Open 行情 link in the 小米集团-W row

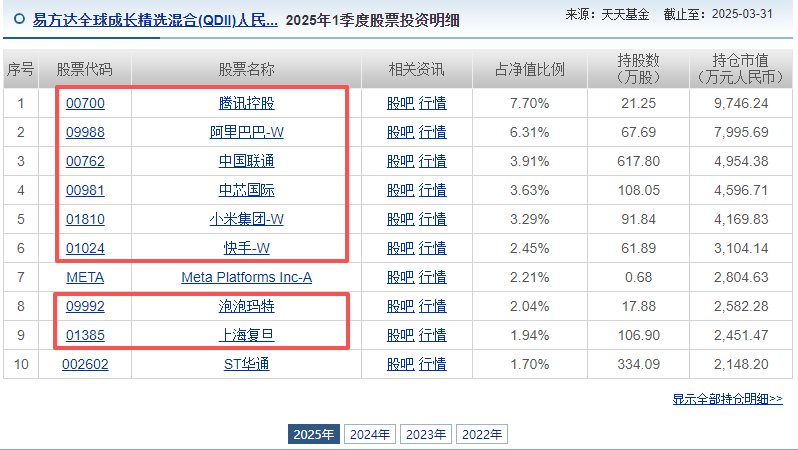coord(433,219)
